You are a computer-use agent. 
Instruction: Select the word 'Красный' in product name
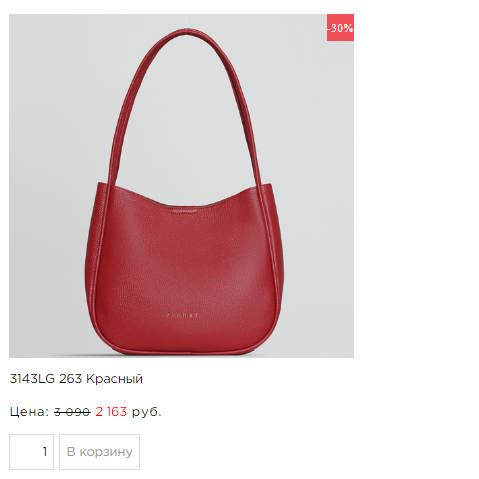click(x=114, y=379)
